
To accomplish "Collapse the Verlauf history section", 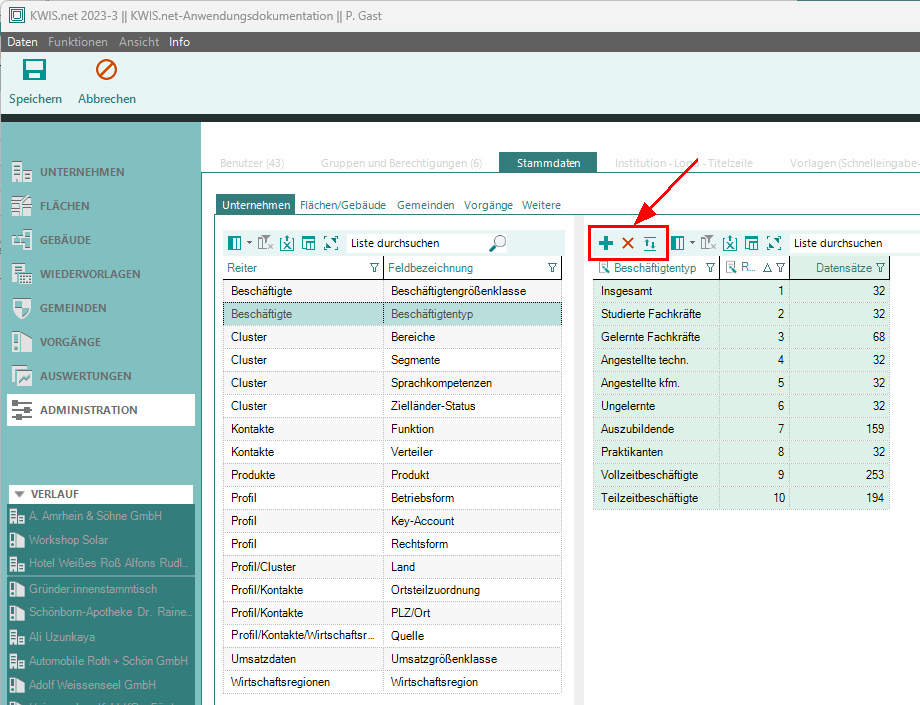I will click(19, 494).
